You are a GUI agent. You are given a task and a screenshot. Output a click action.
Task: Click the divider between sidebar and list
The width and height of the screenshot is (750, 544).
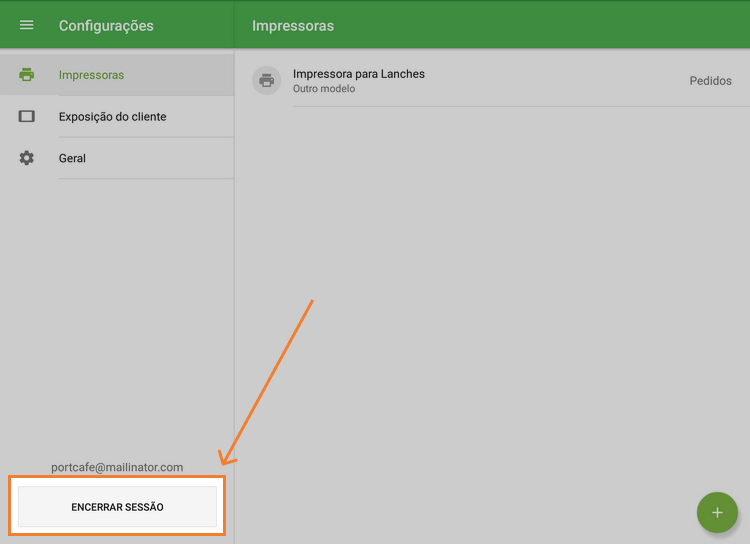[234, 300]
